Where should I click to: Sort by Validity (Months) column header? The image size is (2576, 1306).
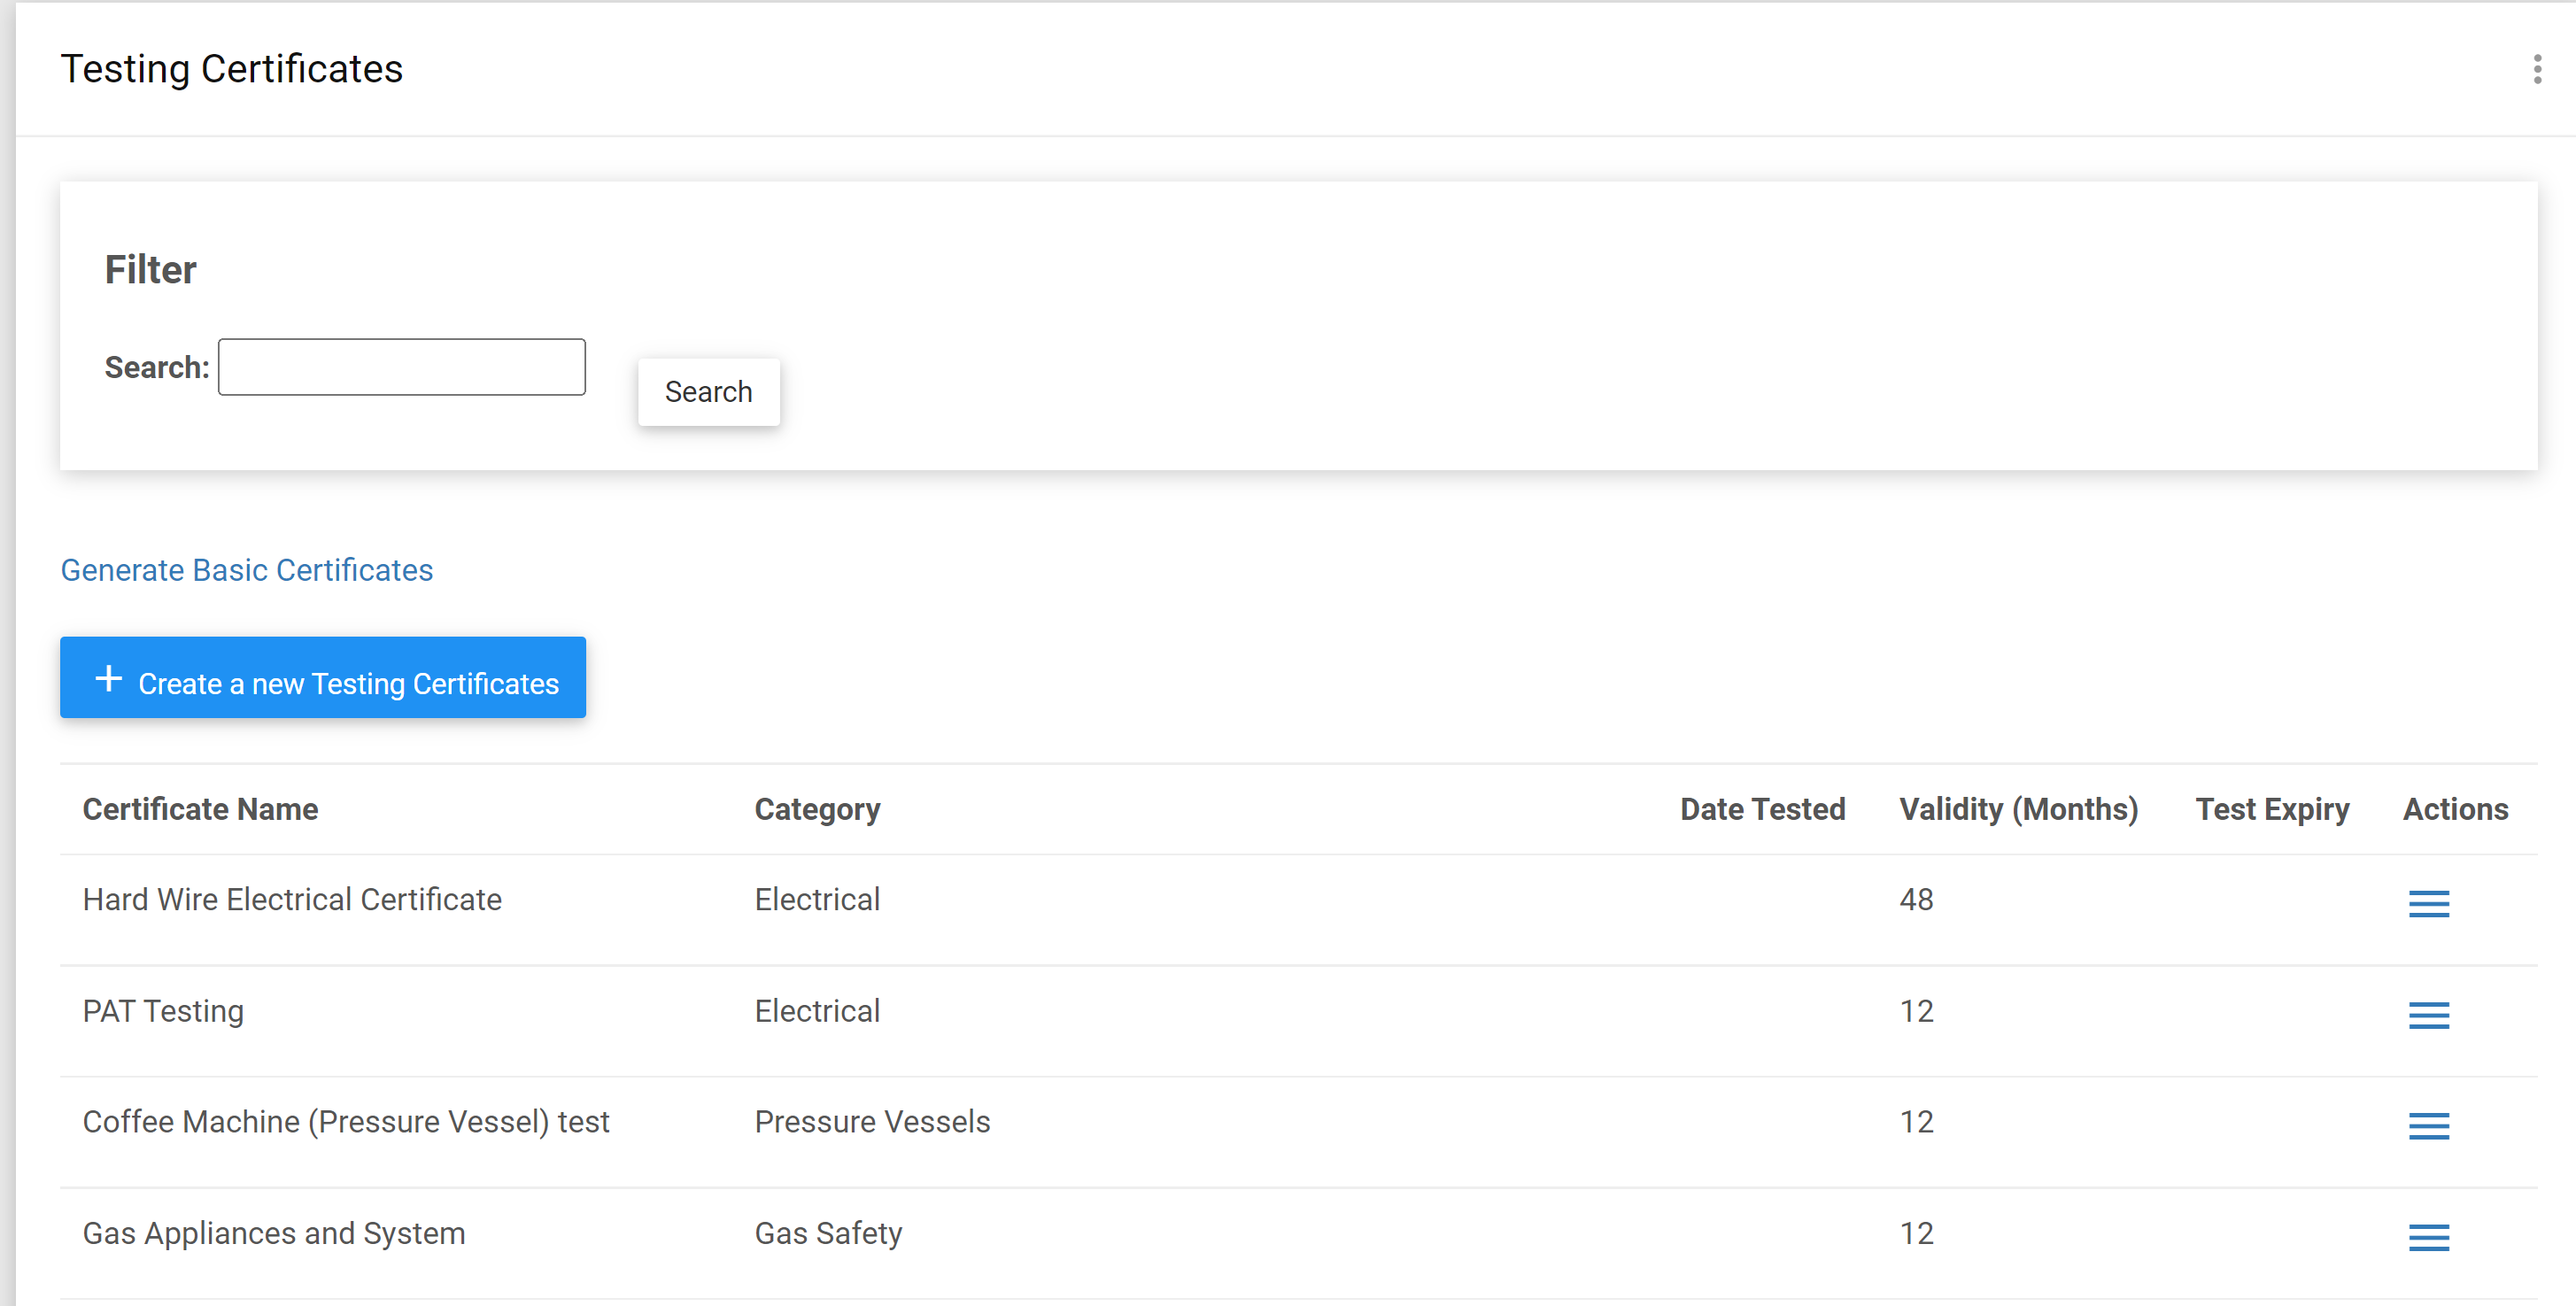2018,809
